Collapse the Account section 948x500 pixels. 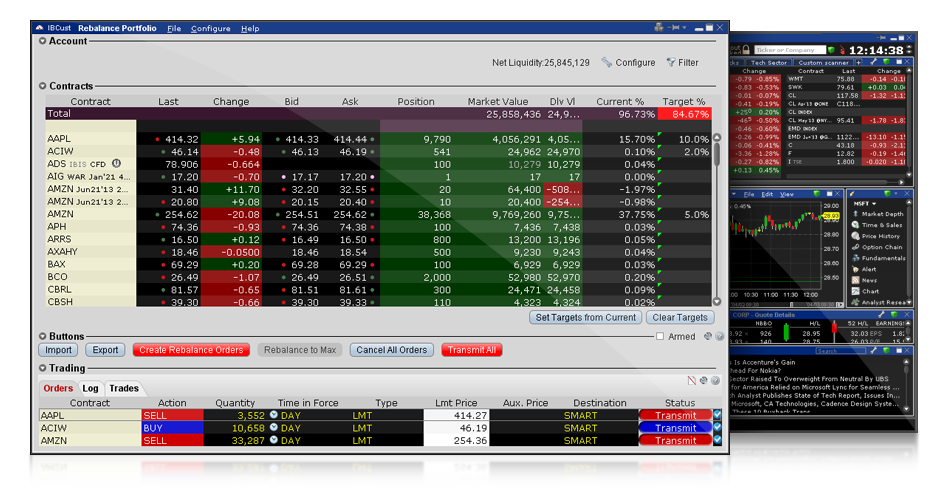[x=42, y=41]
